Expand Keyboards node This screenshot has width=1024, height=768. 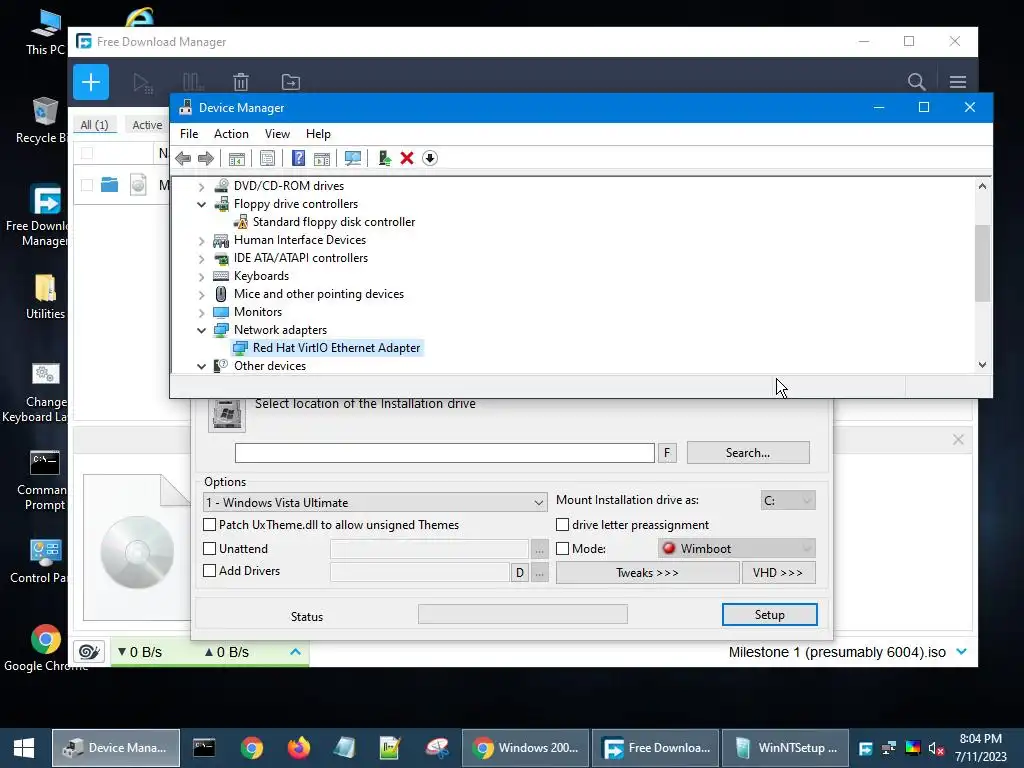pos(201,276)
